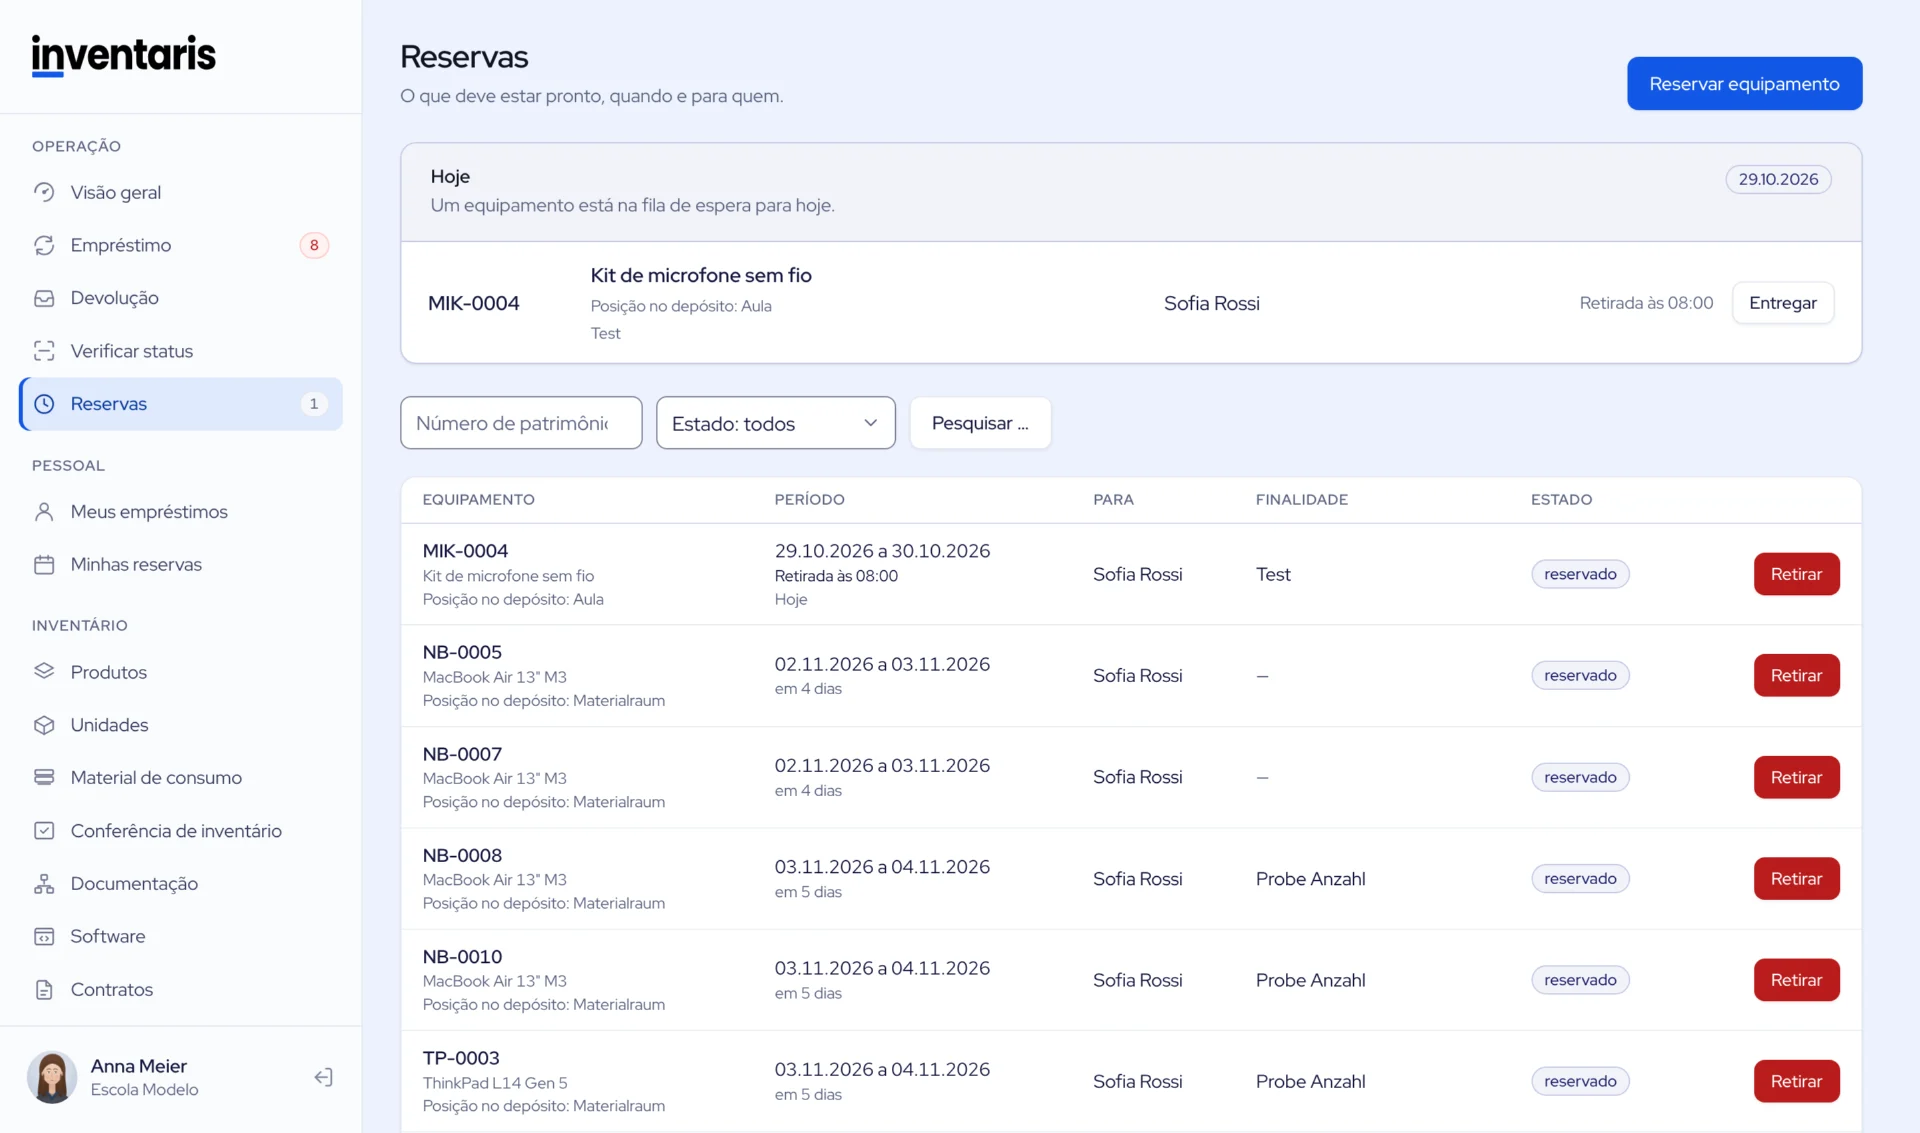This screenshot has width=1920, height=1133.
Task: Click the Pesquisar ... button
Action: tap(980, 423)
